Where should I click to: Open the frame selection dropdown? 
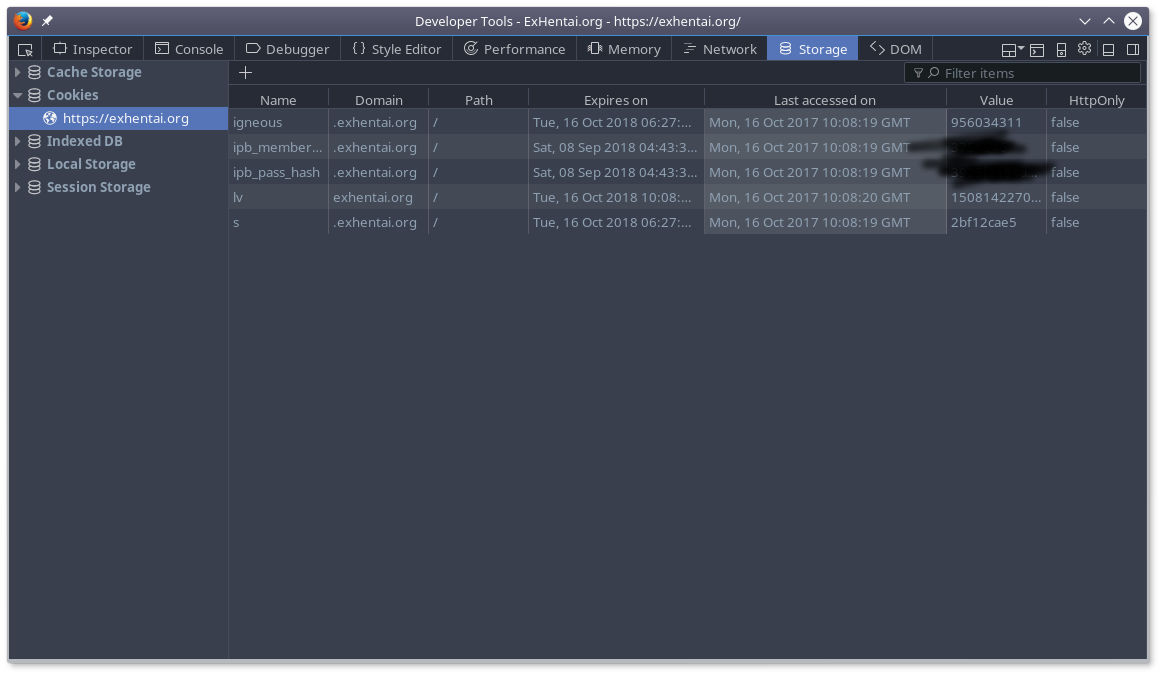tap(1012, 49)
